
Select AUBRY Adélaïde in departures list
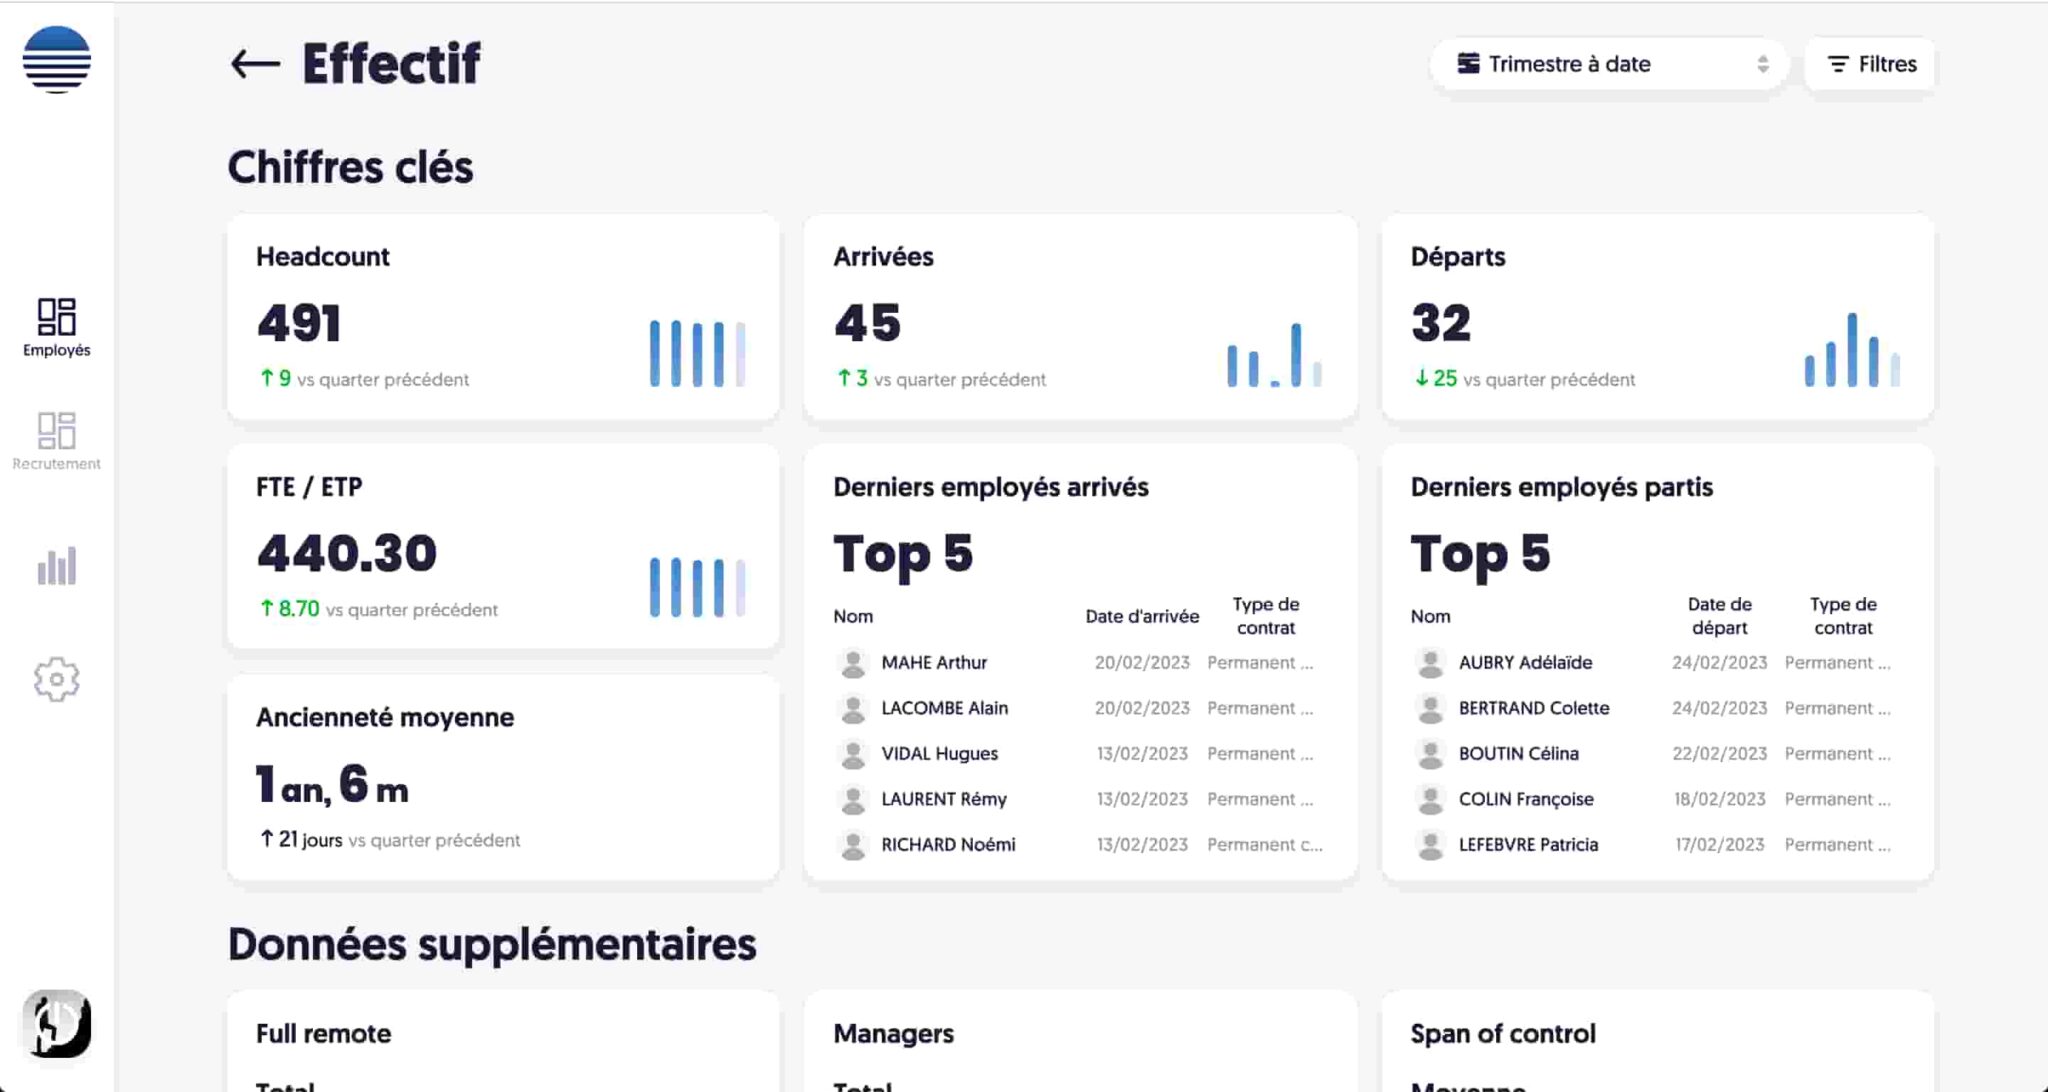(x=1525, y=663)
